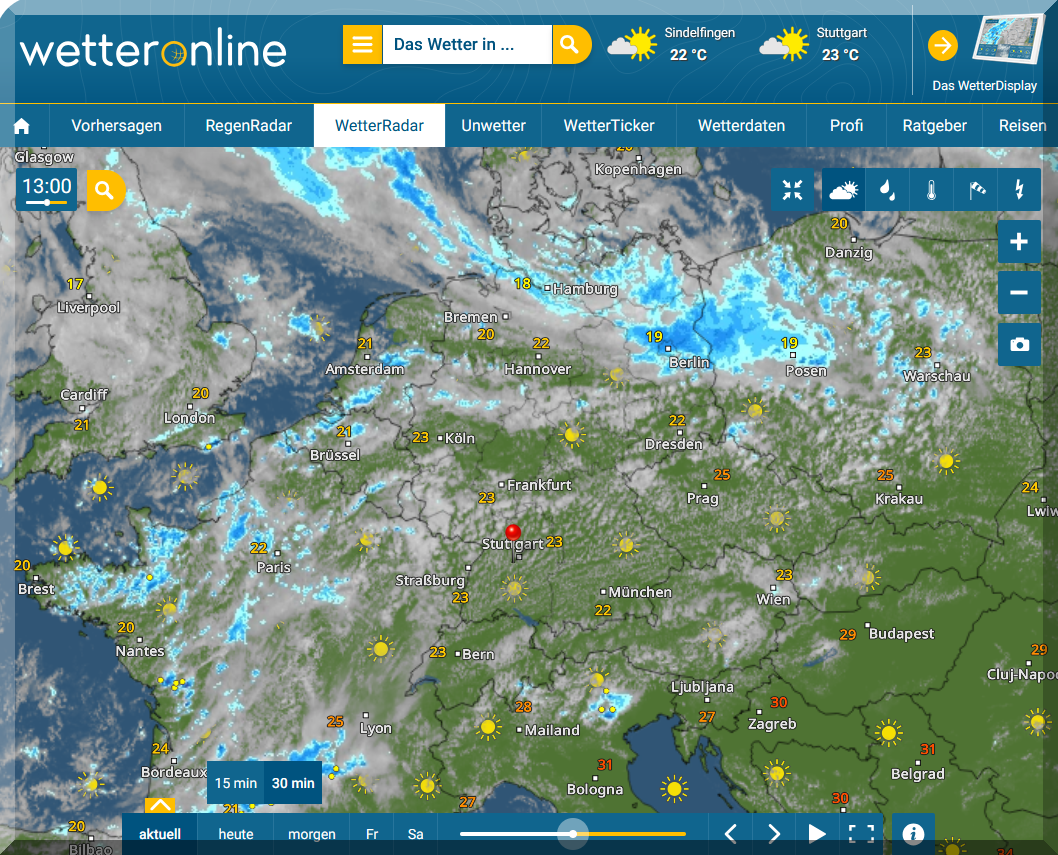Switch on the lightning layer
The image size is (1058, 855).
click(1019, 190)
